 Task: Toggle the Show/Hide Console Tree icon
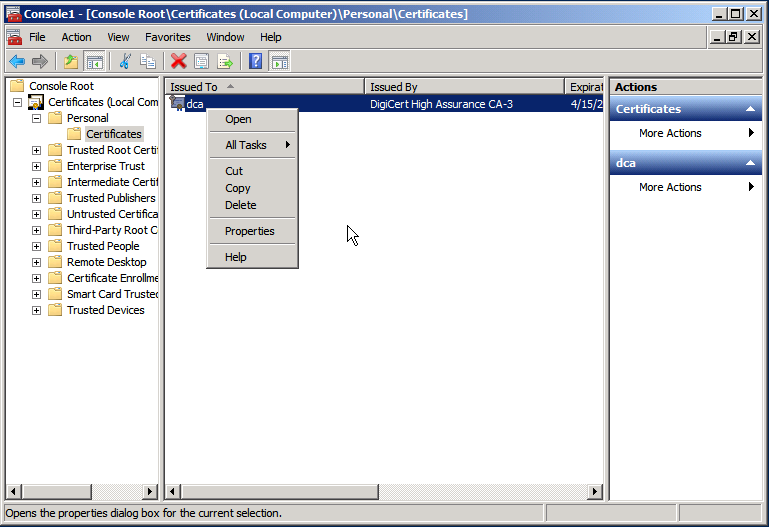[94, 62]
